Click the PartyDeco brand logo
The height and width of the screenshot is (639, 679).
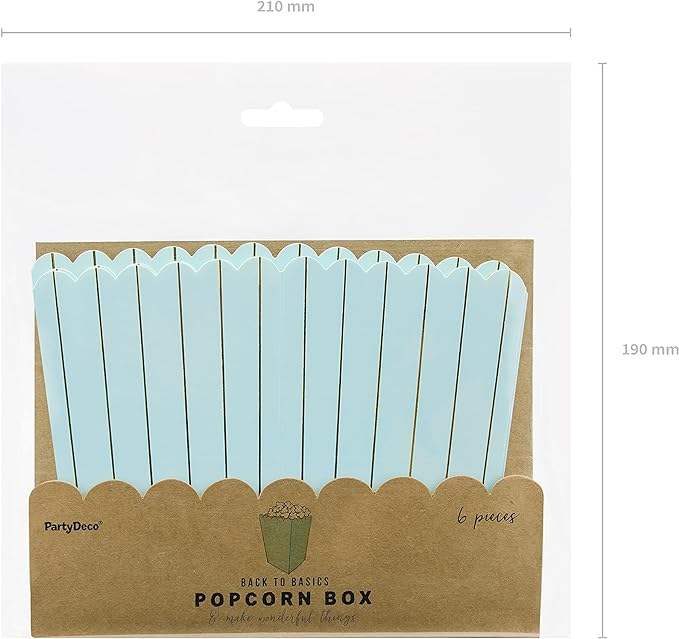tap(74, 526)
